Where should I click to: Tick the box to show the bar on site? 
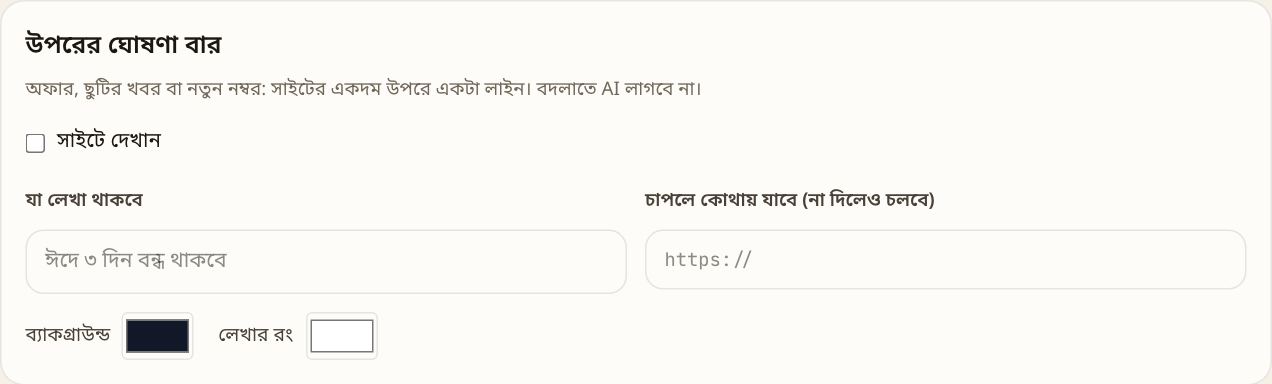(35, 143)
